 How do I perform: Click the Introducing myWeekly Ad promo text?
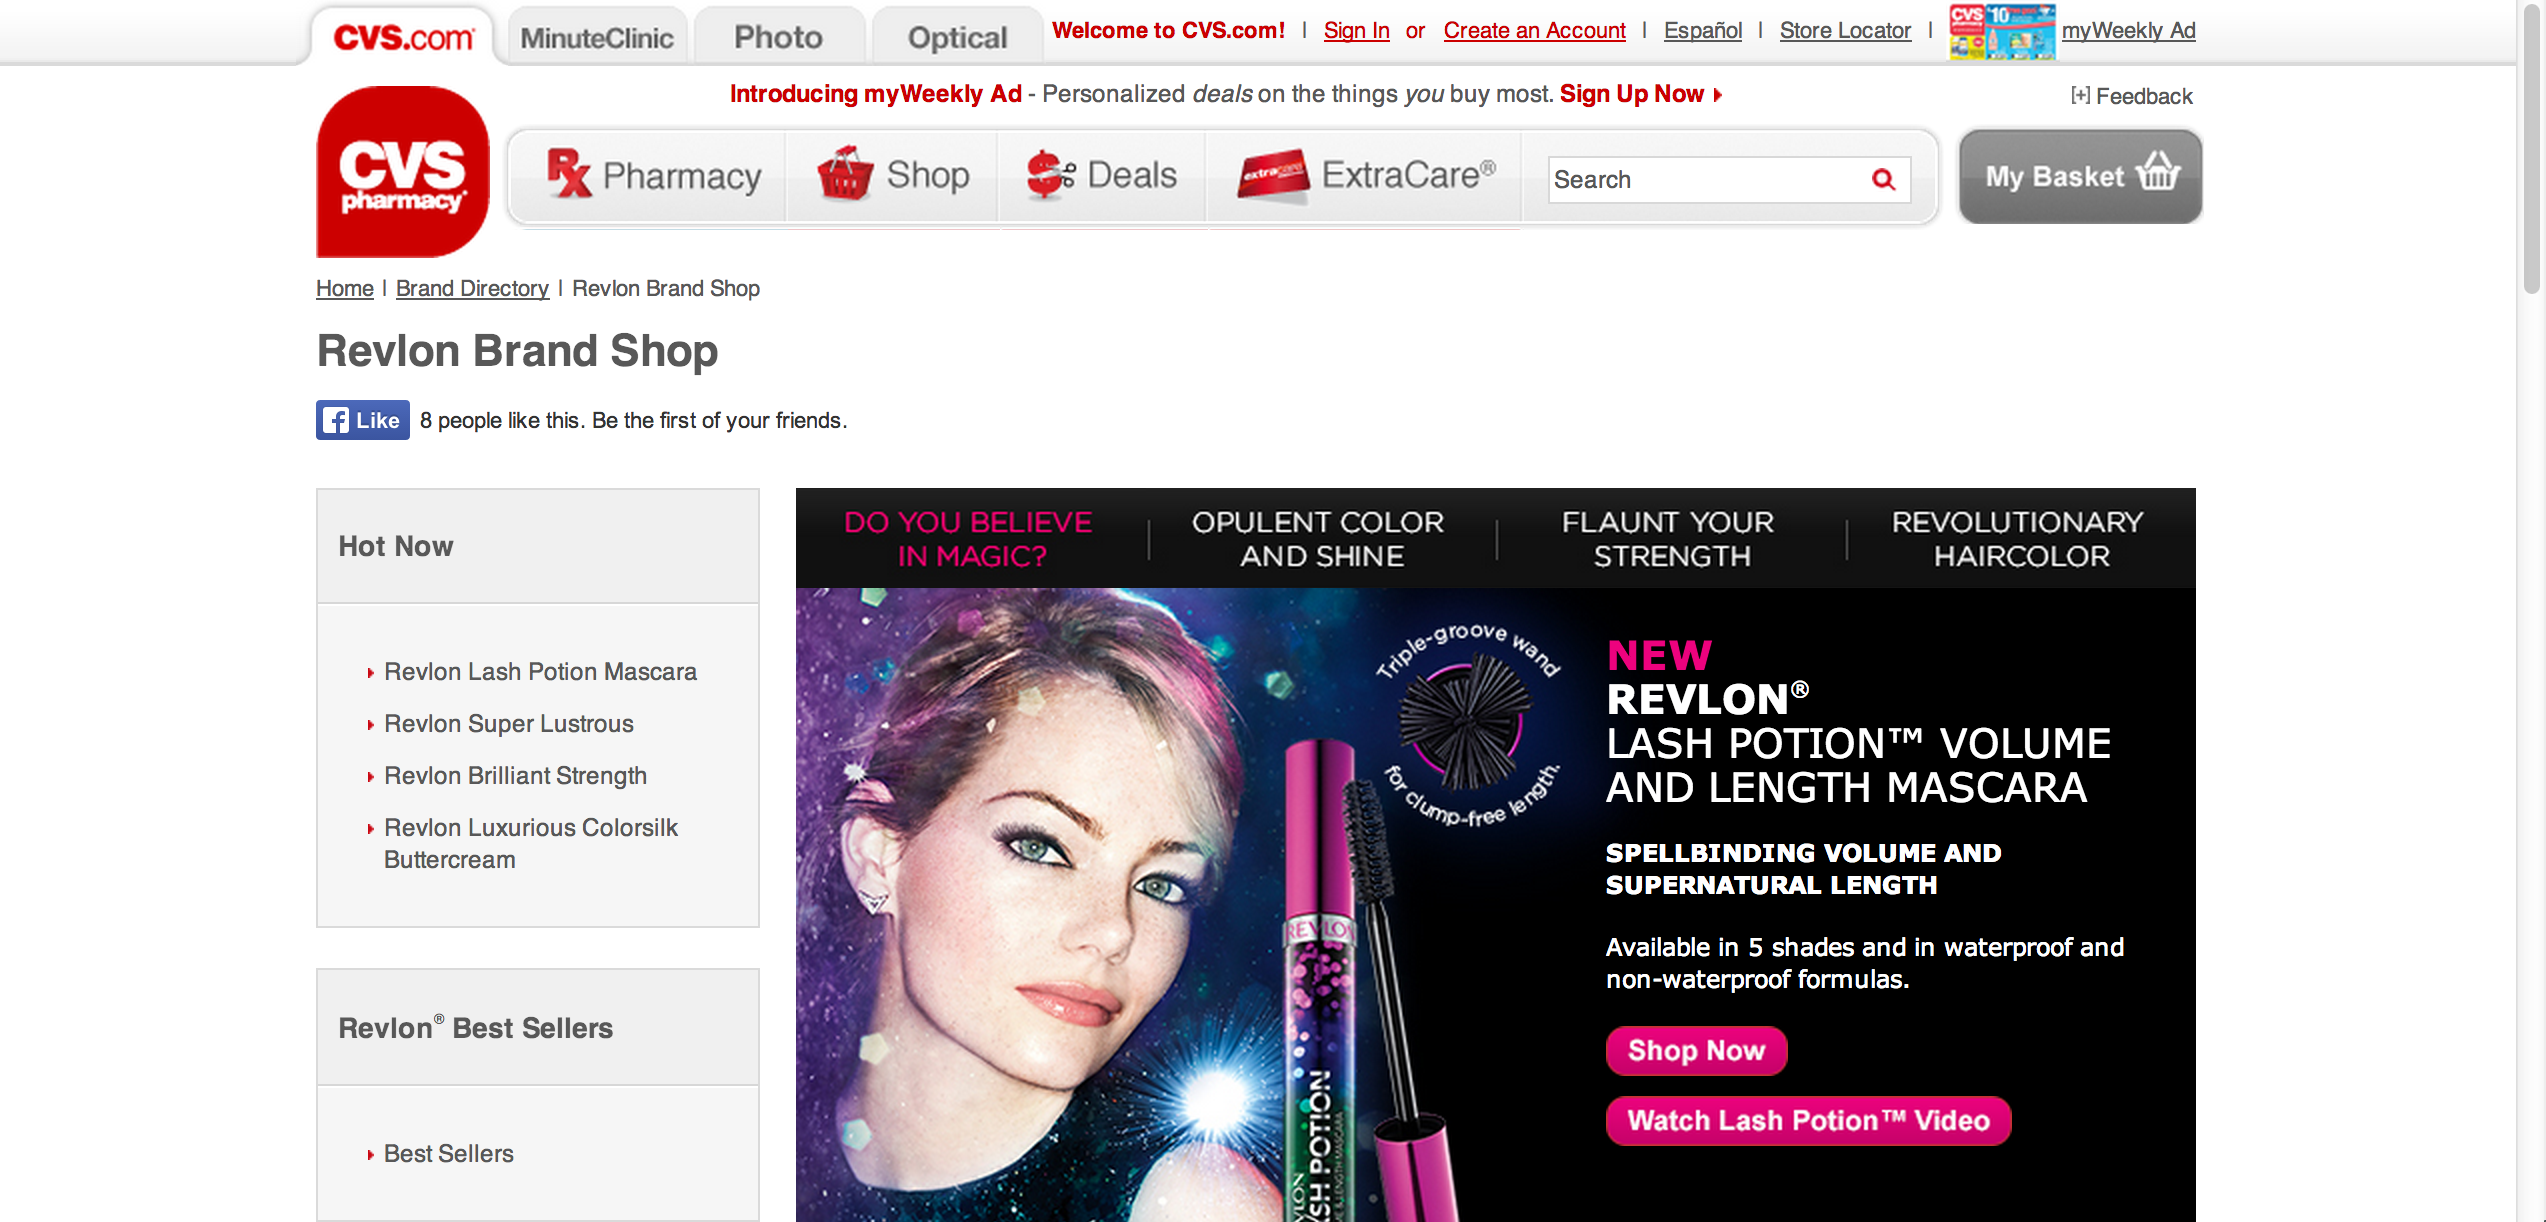coord(876,94)
